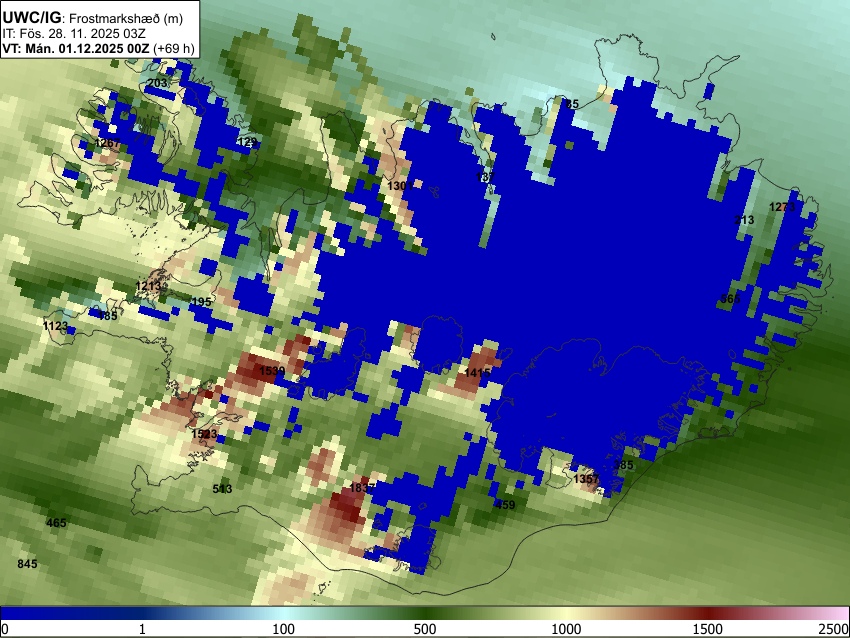Click the map value '565'
Image resolution: width=850 pixels, height=638 pixels.
coord(730,299)
